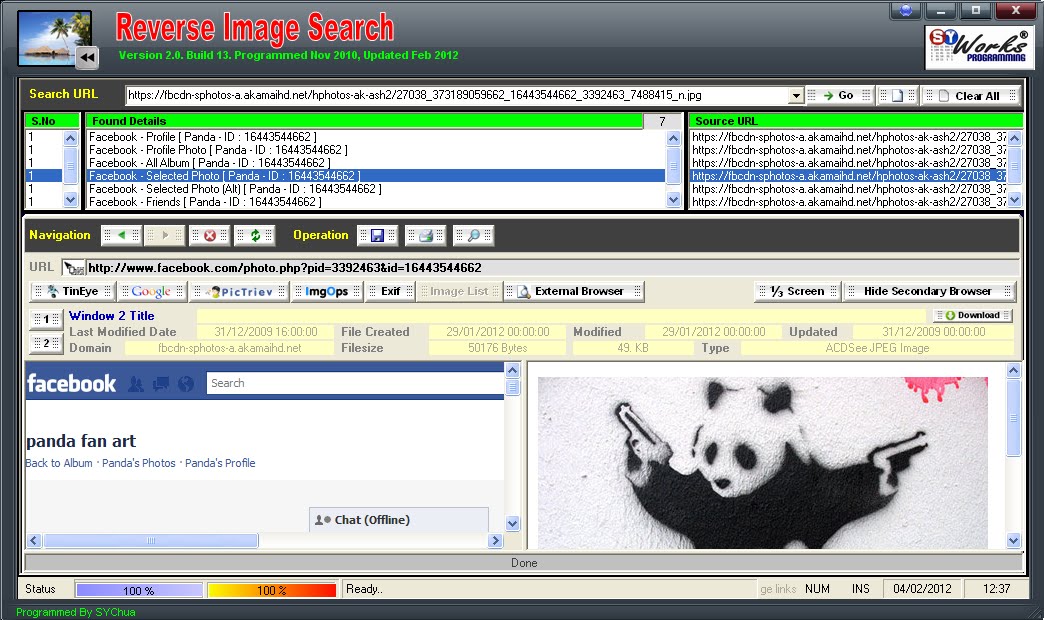This screenshot has height=620, width=1044.
Task: Click the orange 100 % progress bar
Action: 272,590
